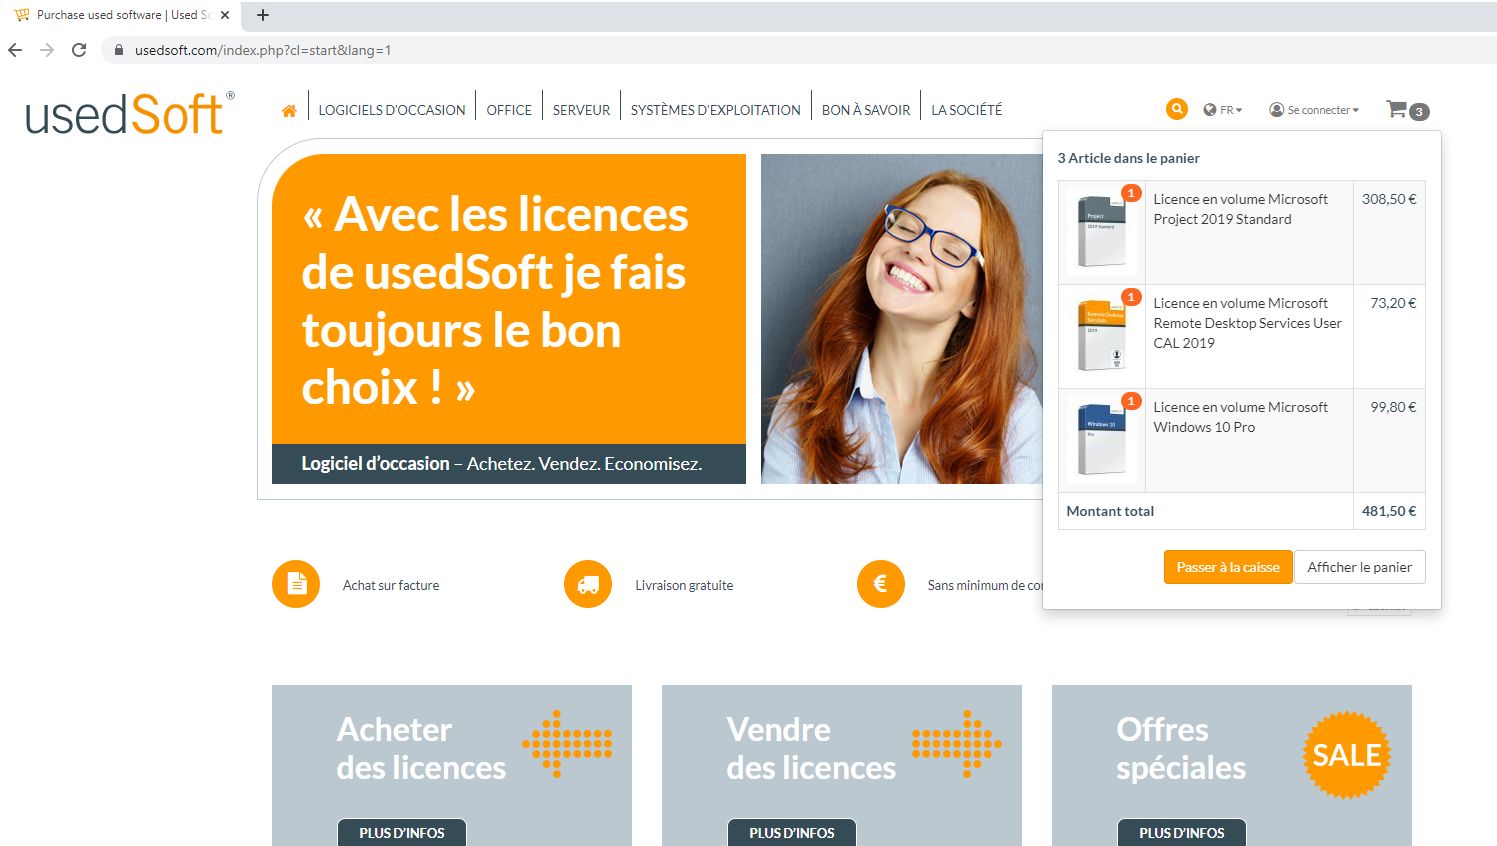Click the Livraison gratuite truck icon
The width and height of the screenshot is (1497, 846).
tap(588, 584)
